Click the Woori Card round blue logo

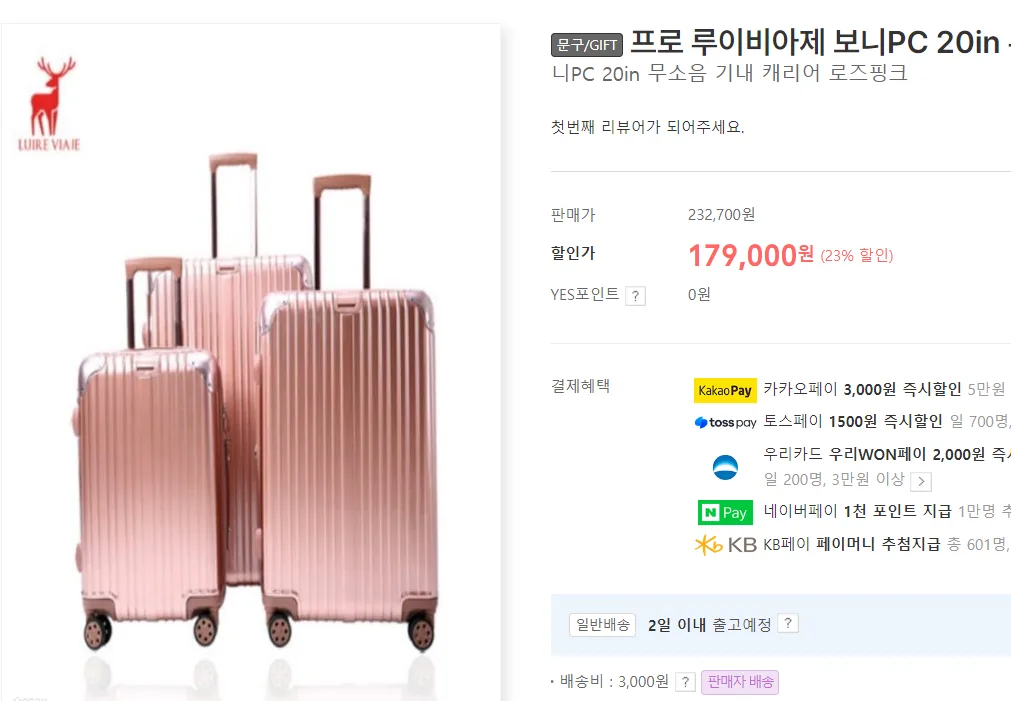click(725, 467)
